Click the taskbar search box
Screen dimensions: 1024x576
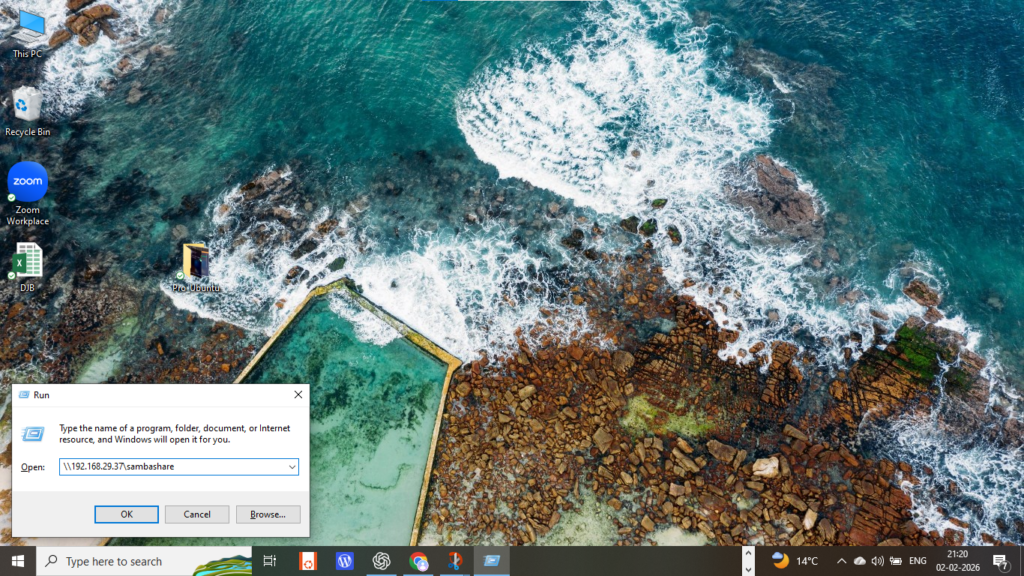tap(144, 561)
